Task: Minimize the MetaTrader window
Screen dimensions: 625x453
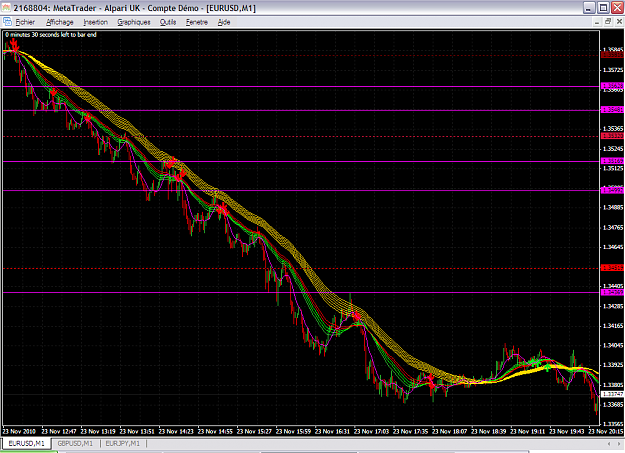Action: [589, 8]
